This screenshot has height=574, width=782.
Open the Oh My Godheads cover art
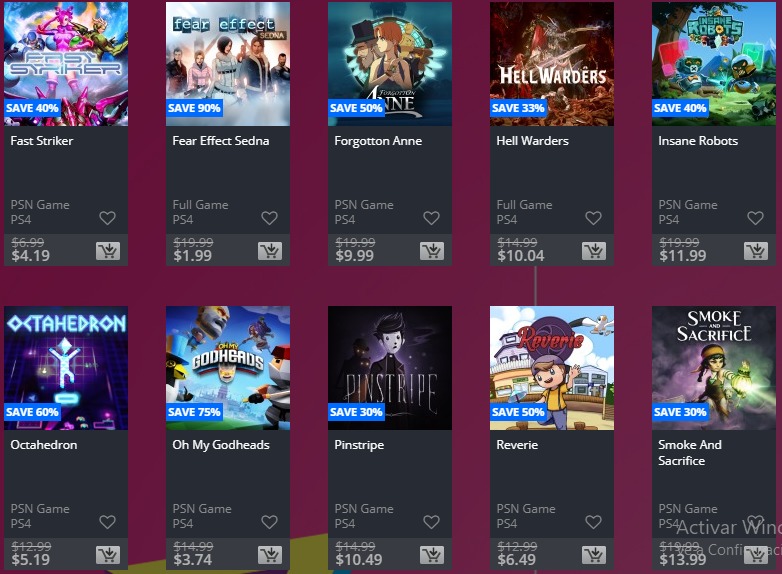click(x=228, y=368)
